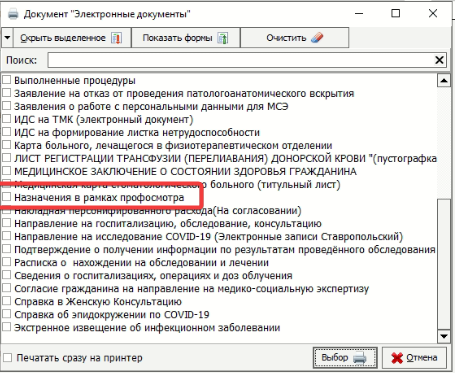The width and height of the screenshot is (455, 373).
Task: Check МЕДИЦИНСКОЕ ЗАКЛЮЧЕНИЕ О СОСТОЯНИИ ЗДОРОВЬЯ checkbox
Action: 7,171
